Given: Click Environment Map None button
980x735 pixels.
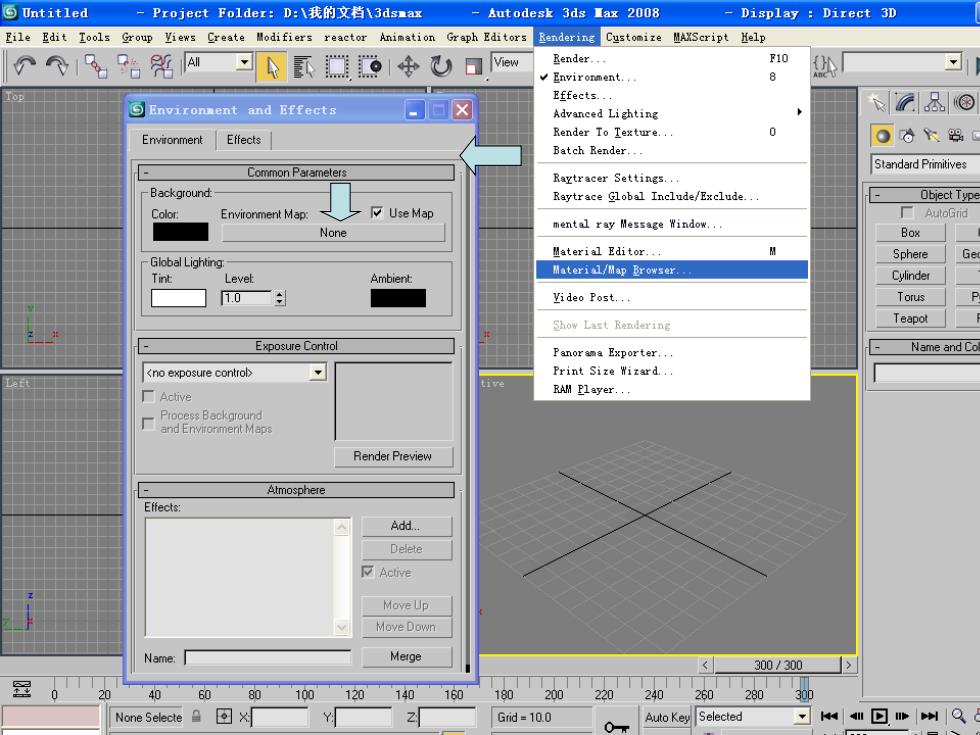Looking at the screenshot, I should click(x=333, y=232).
